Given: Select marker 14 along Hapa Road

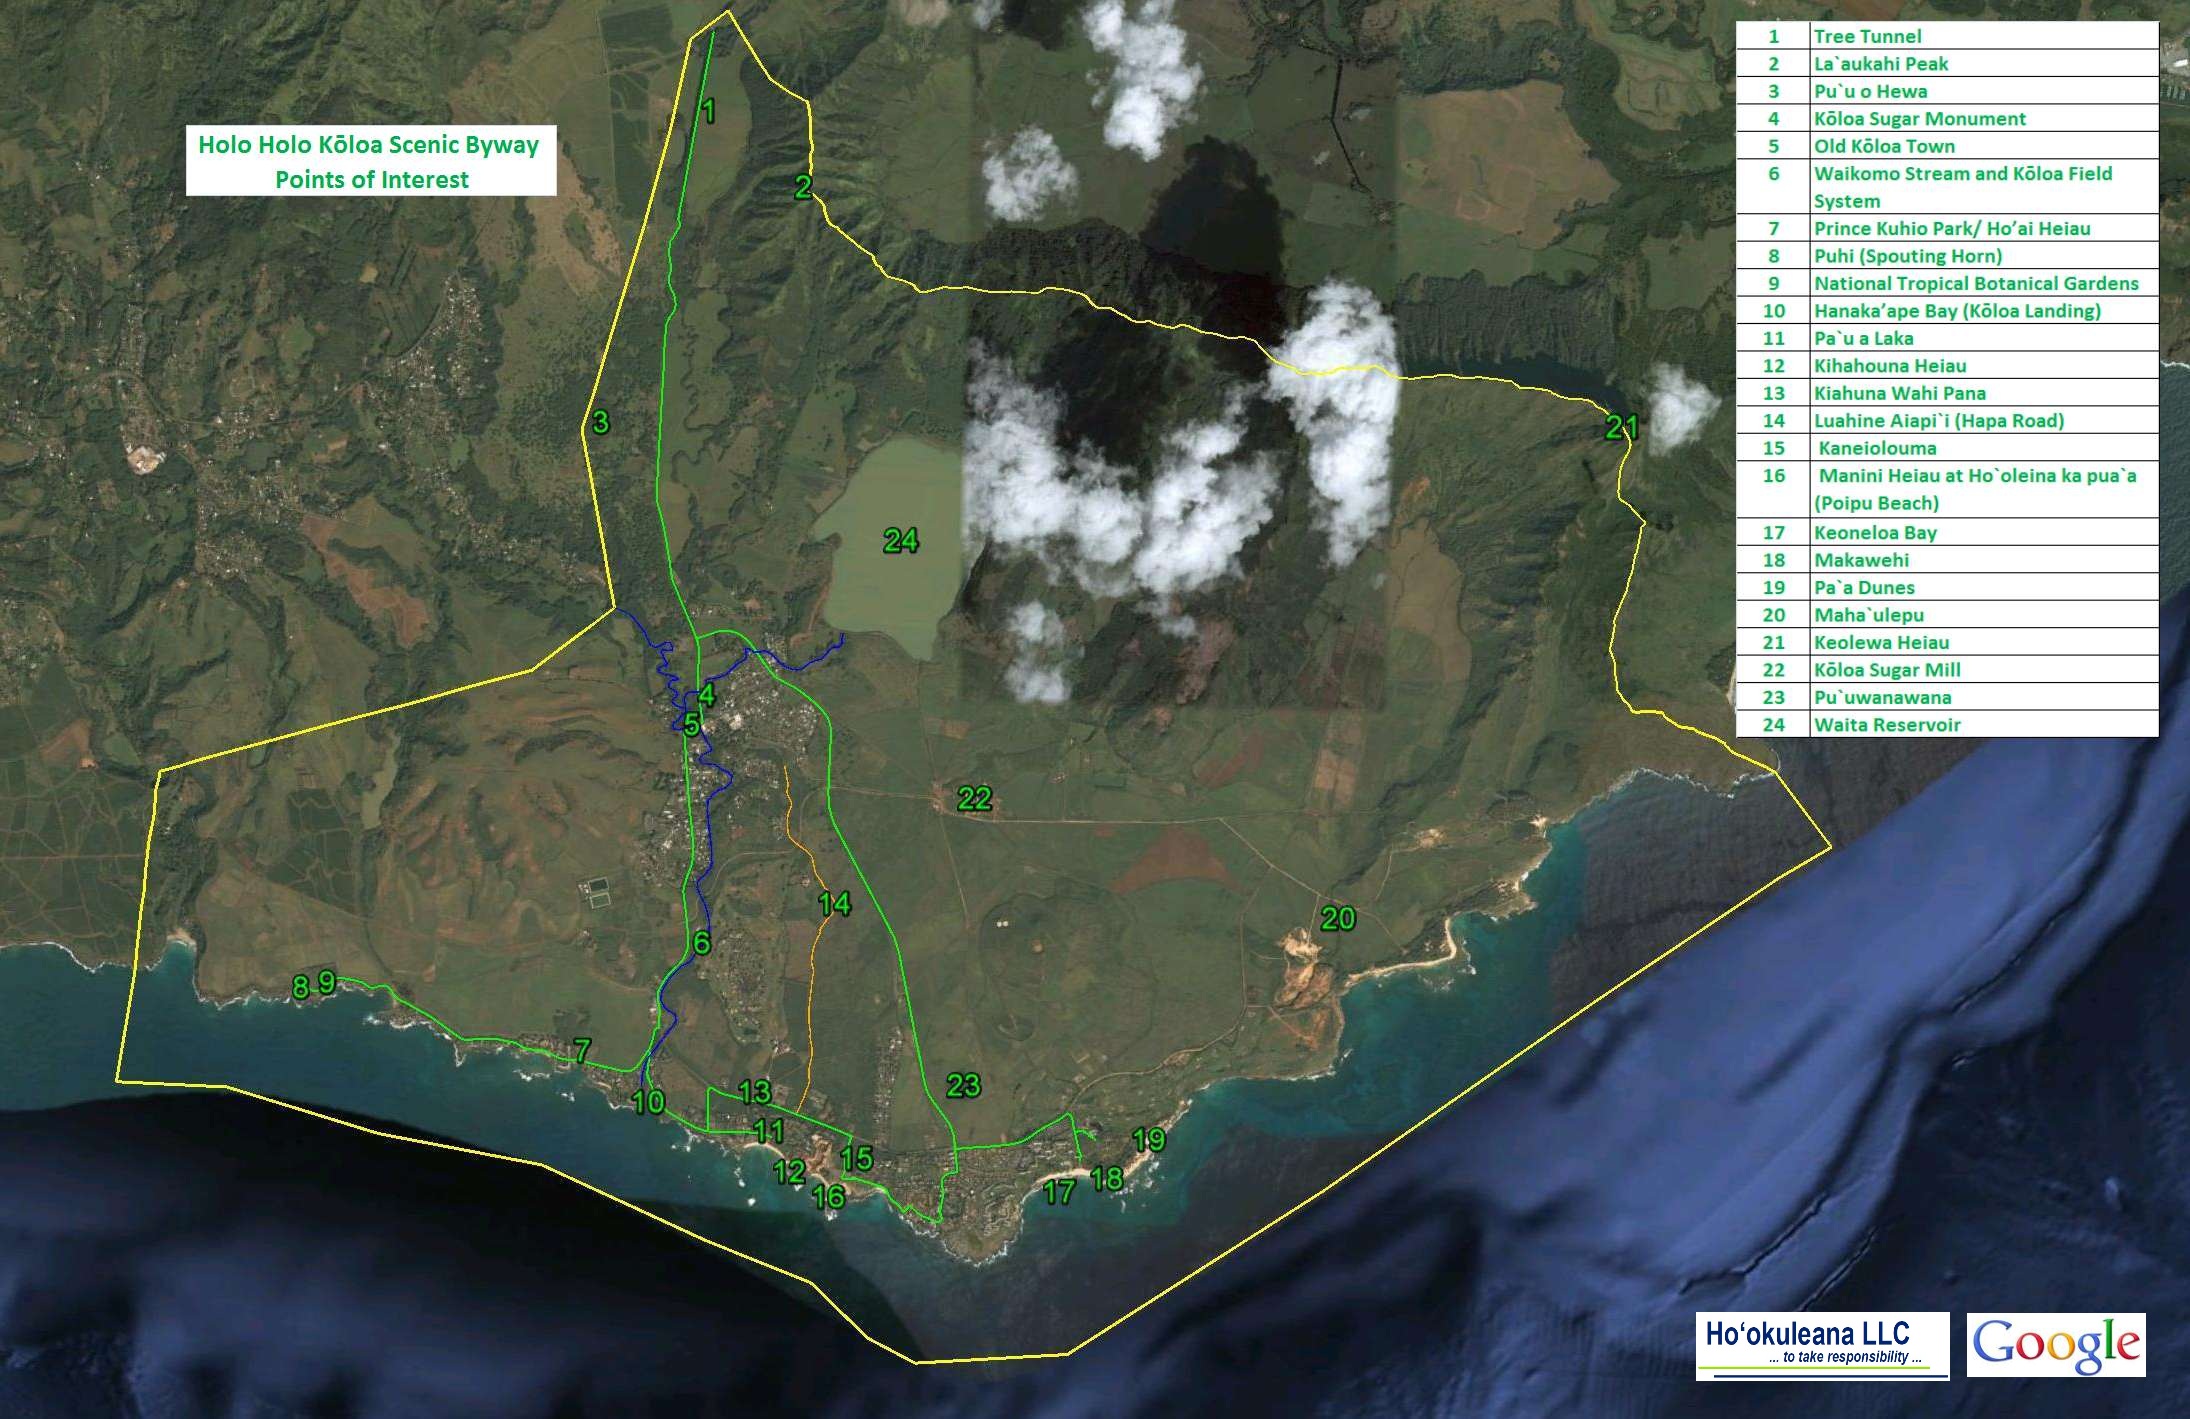Looking at the screenshot, I should [833, 904].
